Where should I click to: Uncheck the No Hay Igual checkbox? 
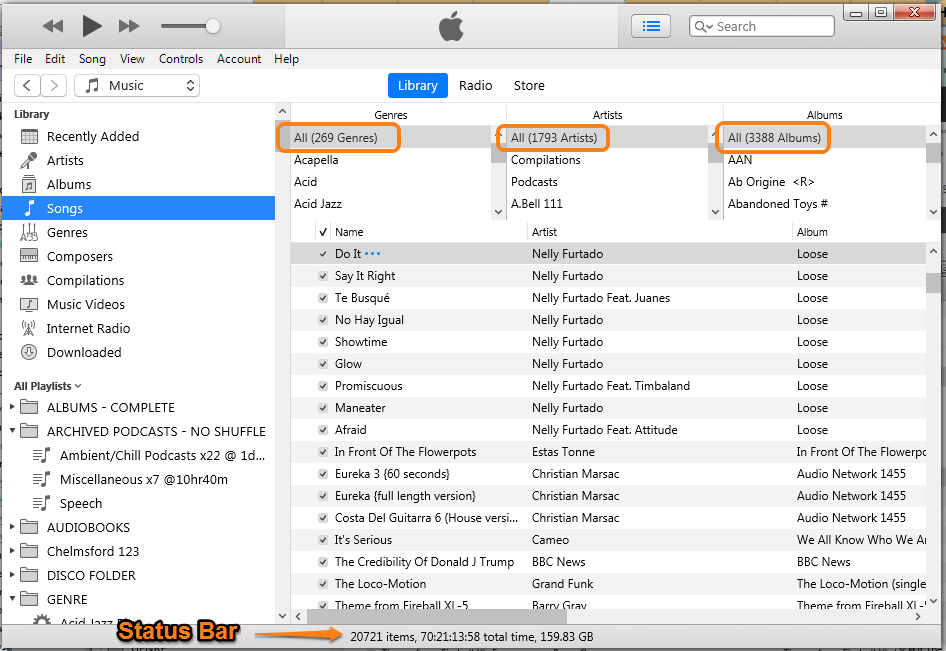click(323, 320)
